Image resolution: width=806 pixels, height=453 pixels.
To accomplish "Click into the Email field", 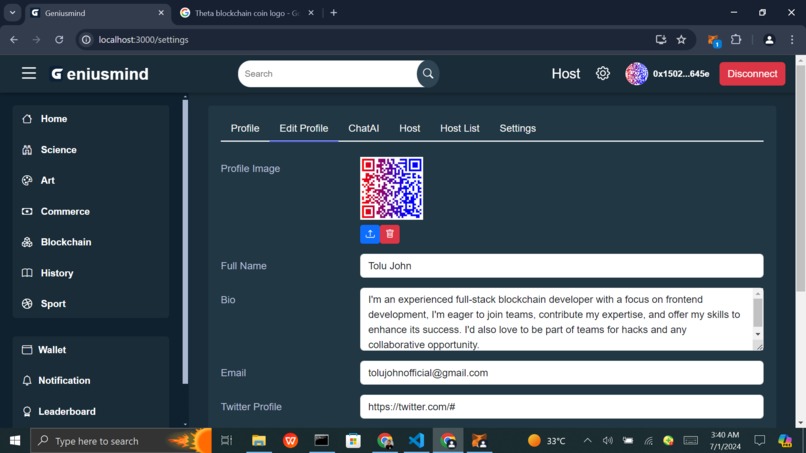I will click(x=561, y=373).
